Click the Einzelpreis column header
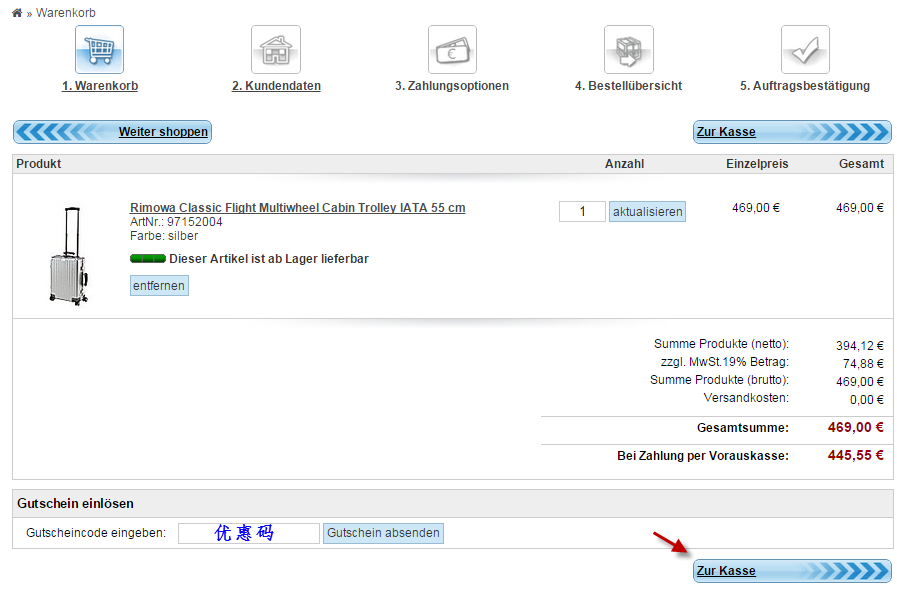 [x=757, y=164]
